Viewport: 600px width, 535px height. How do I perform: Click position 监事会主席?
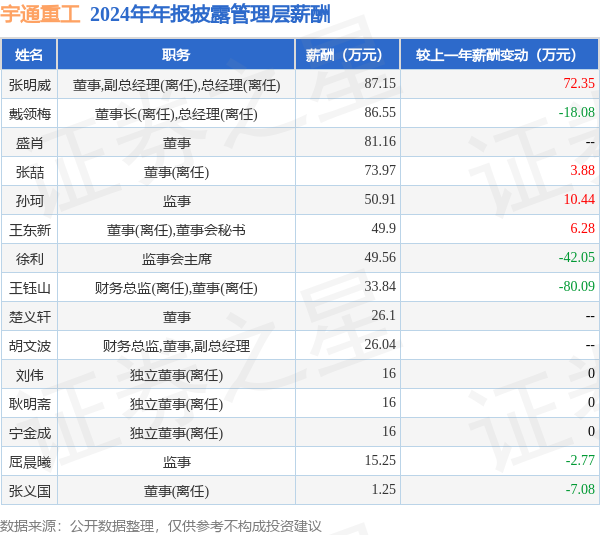point(176,259)
